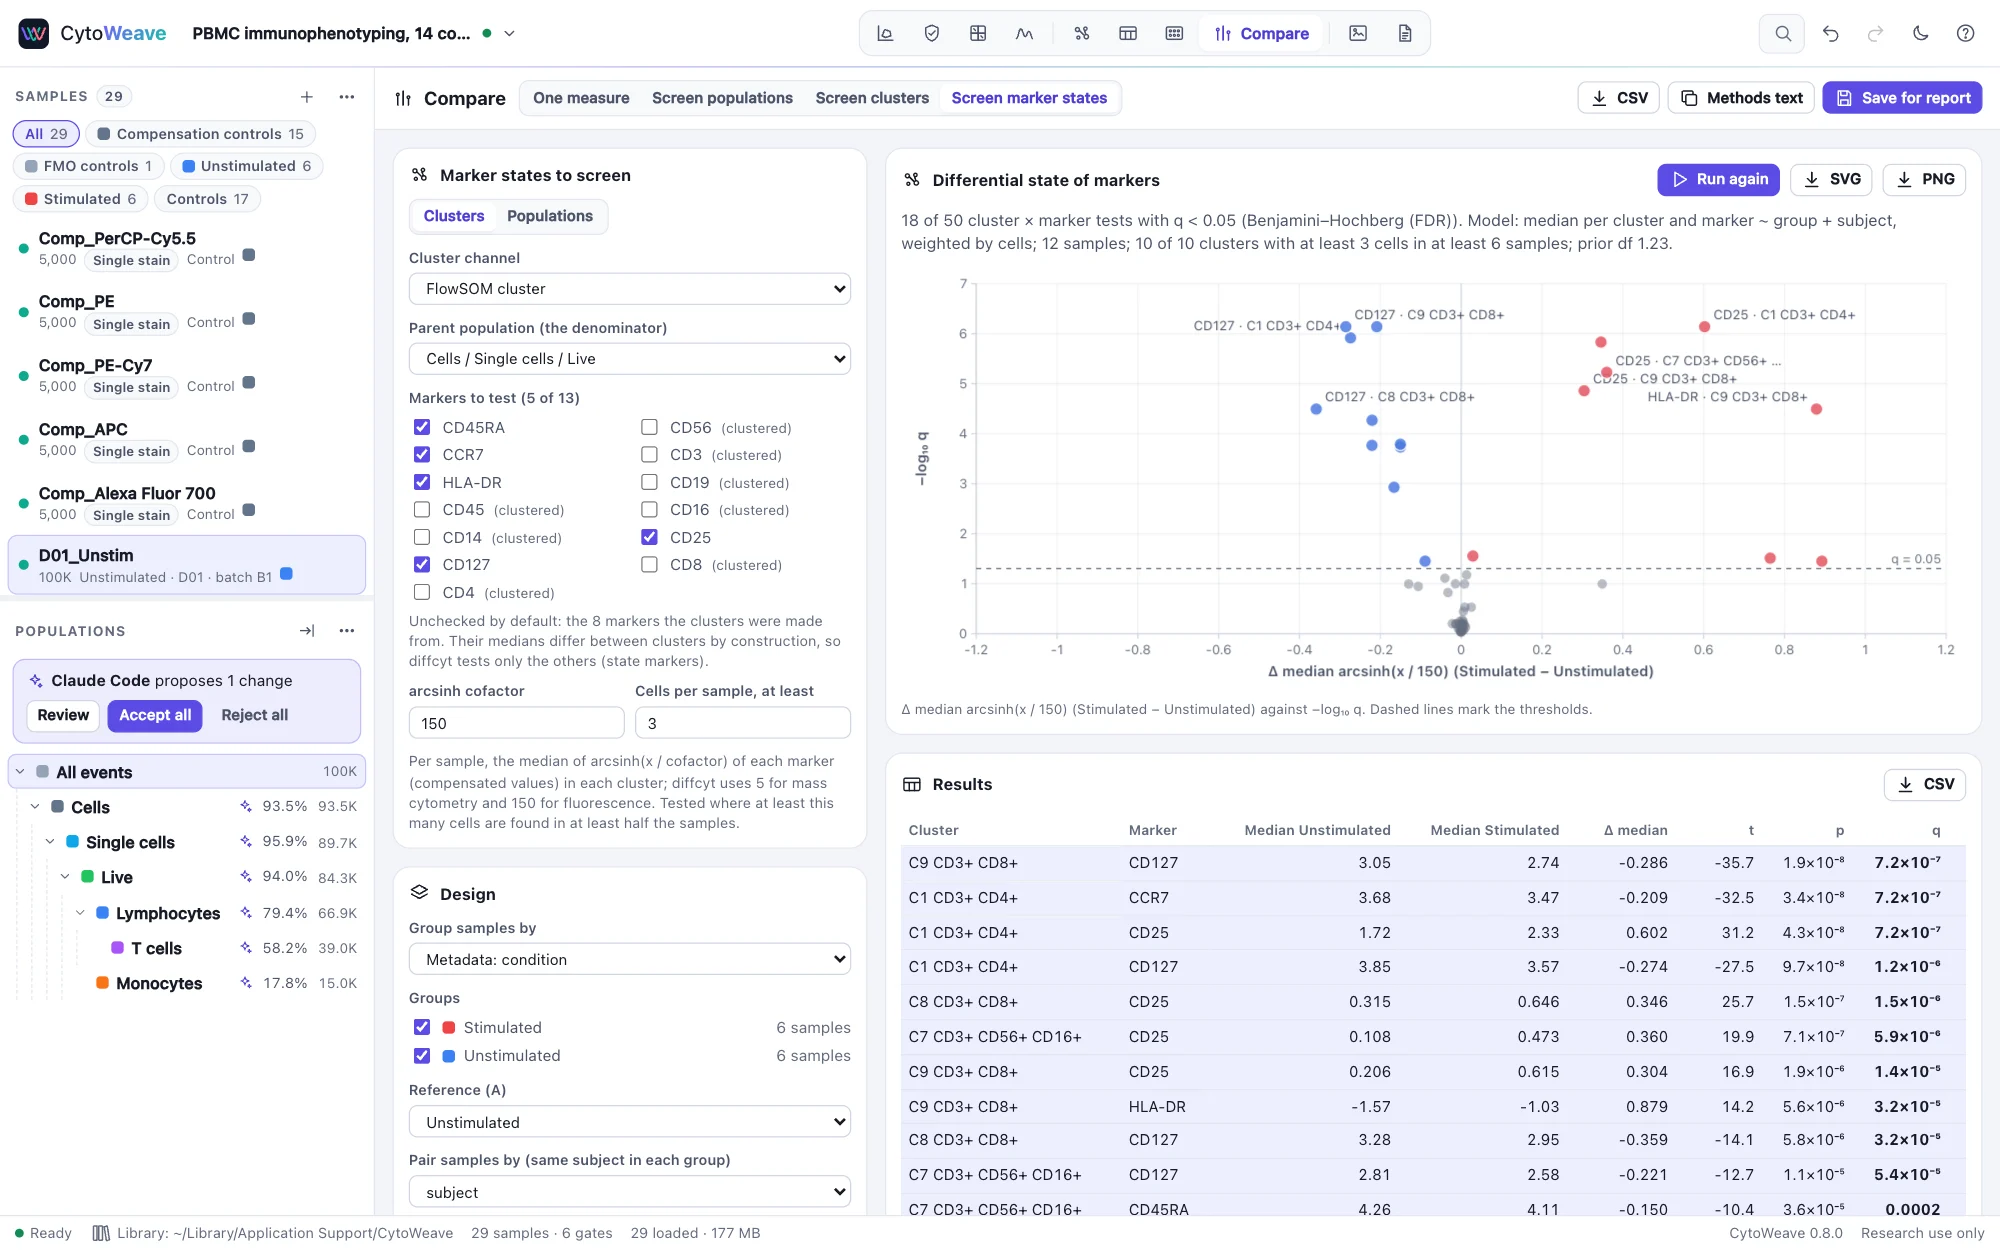Image resolution: width=2000 pixels, height=1250 pixels.
Task: Toggle dark mode moon icon
Action: click(1921, 33)
